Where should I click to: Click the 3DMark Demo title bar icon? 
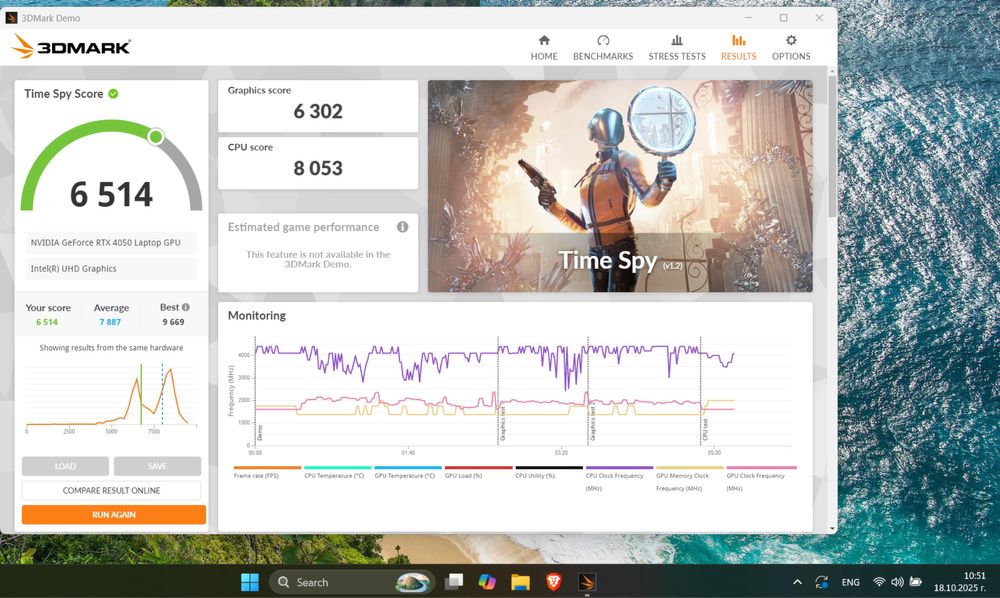(x=11, y=18)
